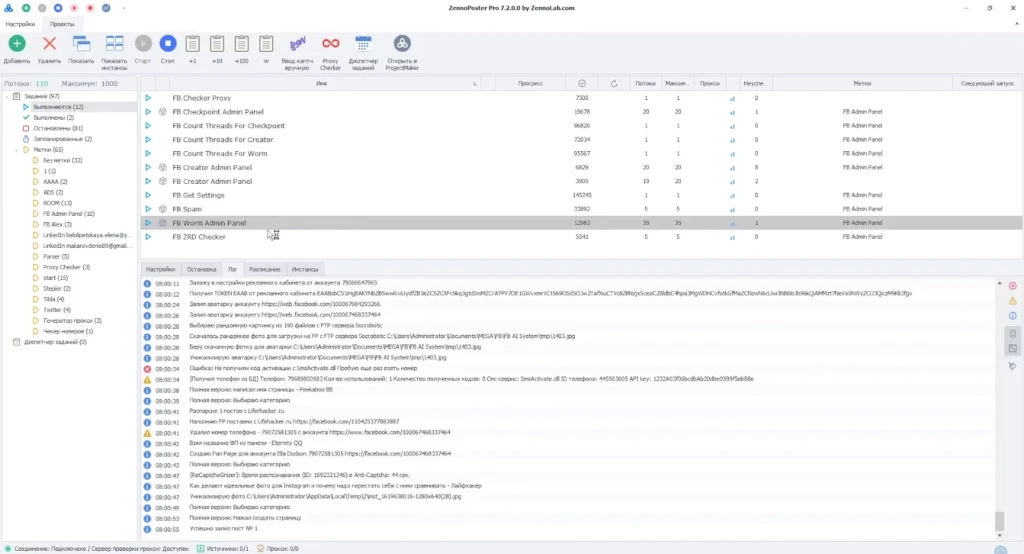This screenshot has width=1024, height=554.
Task: Click Открыть в ProjectMaker icon
Action: 402,43
